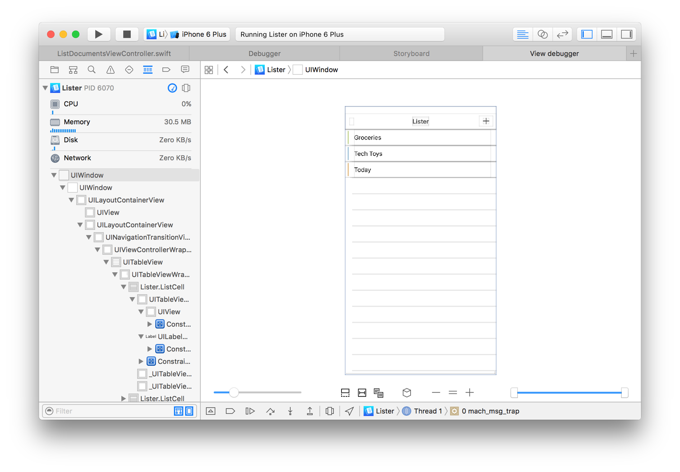Open the Breakpoint navigator
680x472 pixels.
(166, 69)
